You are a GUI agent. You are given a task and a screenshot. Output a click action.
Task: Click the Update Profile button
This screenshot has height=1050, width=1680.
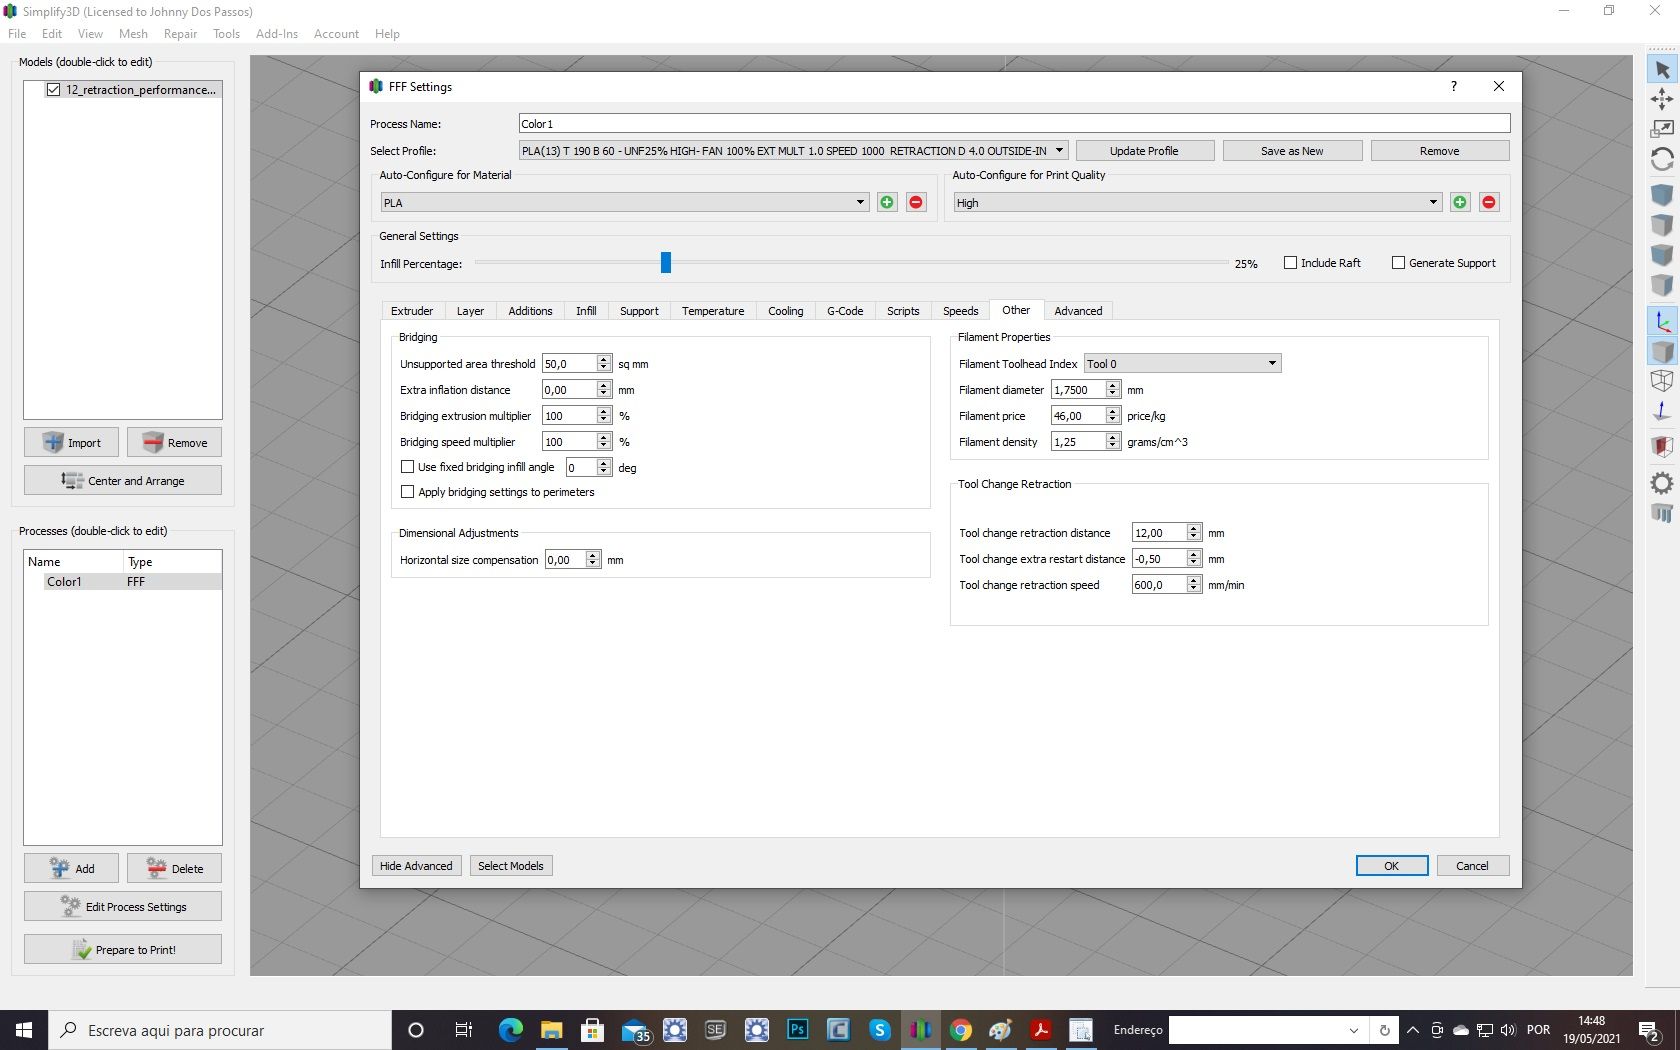click(x=1144, y=151)
